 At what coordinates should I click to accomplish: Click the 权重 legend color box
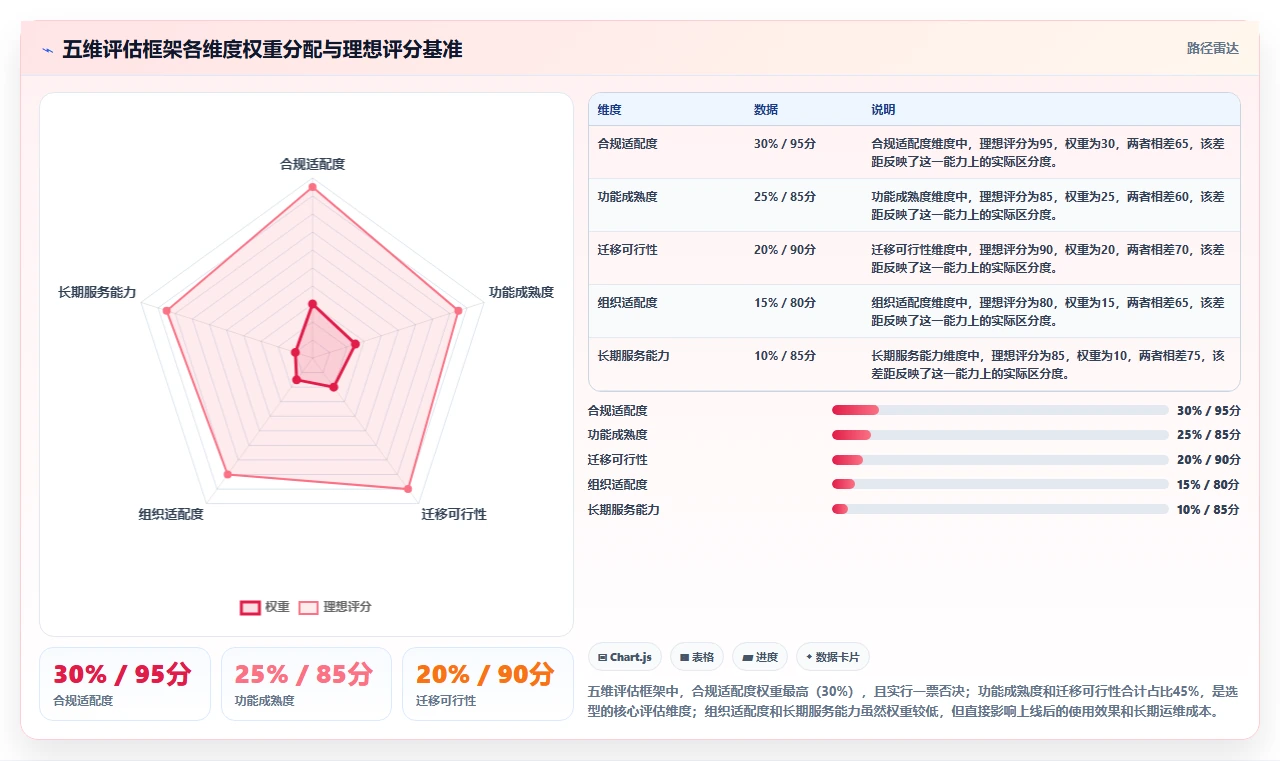click(250, 607)
